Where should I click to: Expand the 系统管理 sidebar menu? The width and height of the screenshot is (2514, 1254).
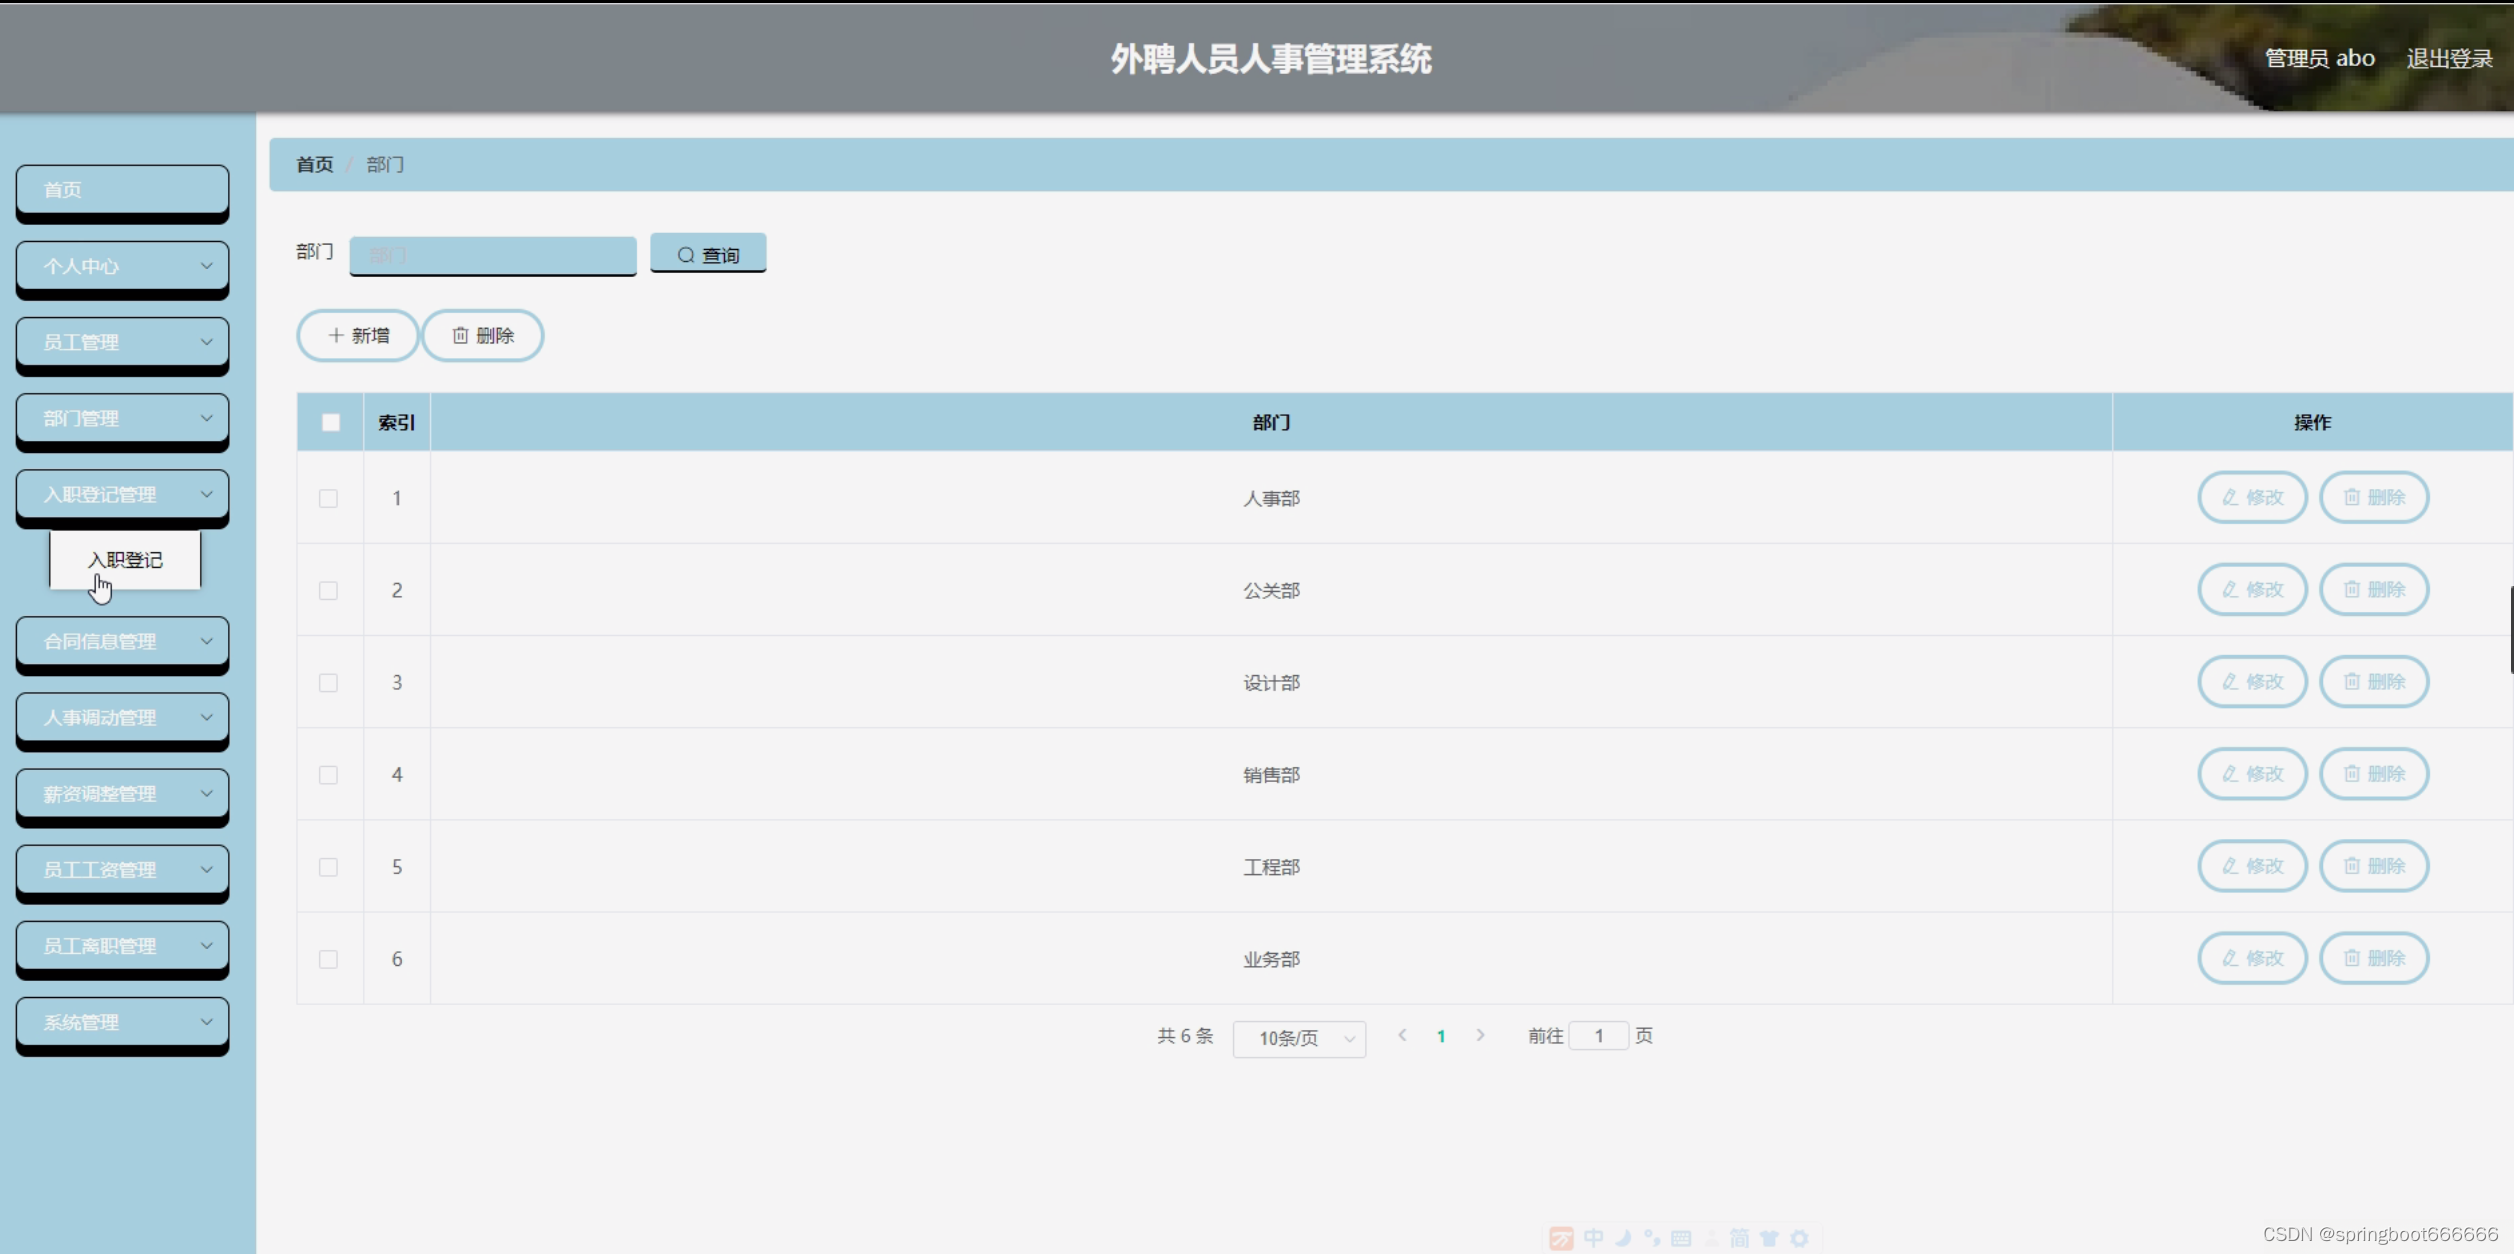click(x=122, y=1022)
